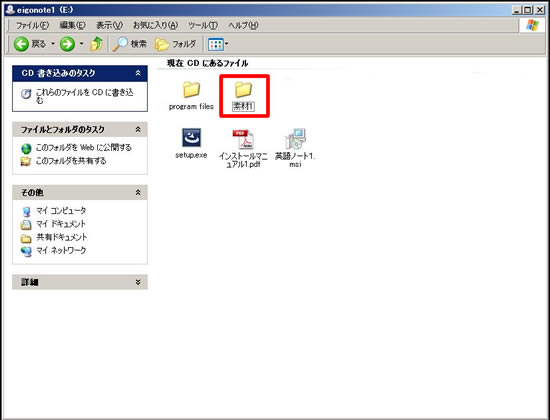Click the 素材1 folder name label

click(243, 107)
